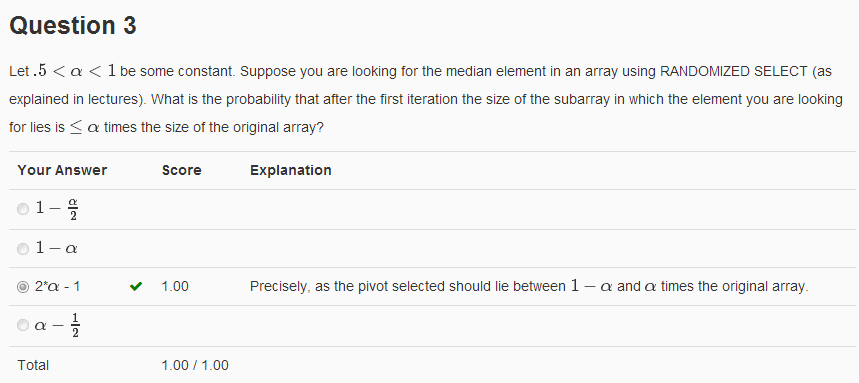Click the Question 3 heading
The height and width of the screenshot is (383, 859).
tap(73, 26)
